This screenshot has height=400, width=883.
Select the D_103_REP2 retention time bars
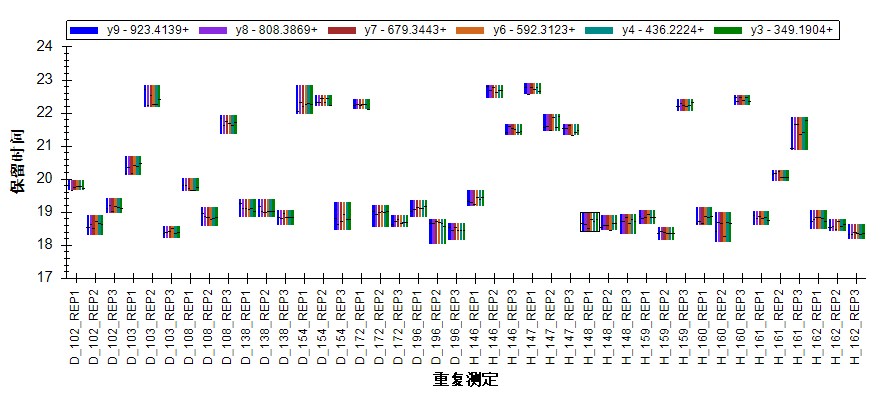click(x=152, y=96)
